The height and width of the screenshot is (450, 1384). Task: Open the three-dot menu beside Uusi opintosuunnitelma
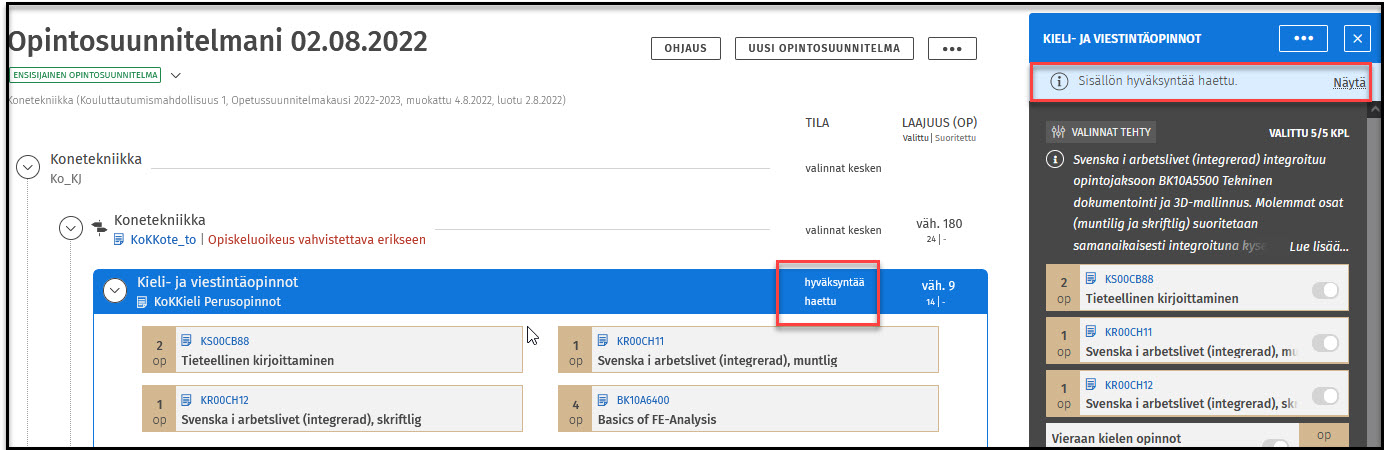tap(951, 48)
